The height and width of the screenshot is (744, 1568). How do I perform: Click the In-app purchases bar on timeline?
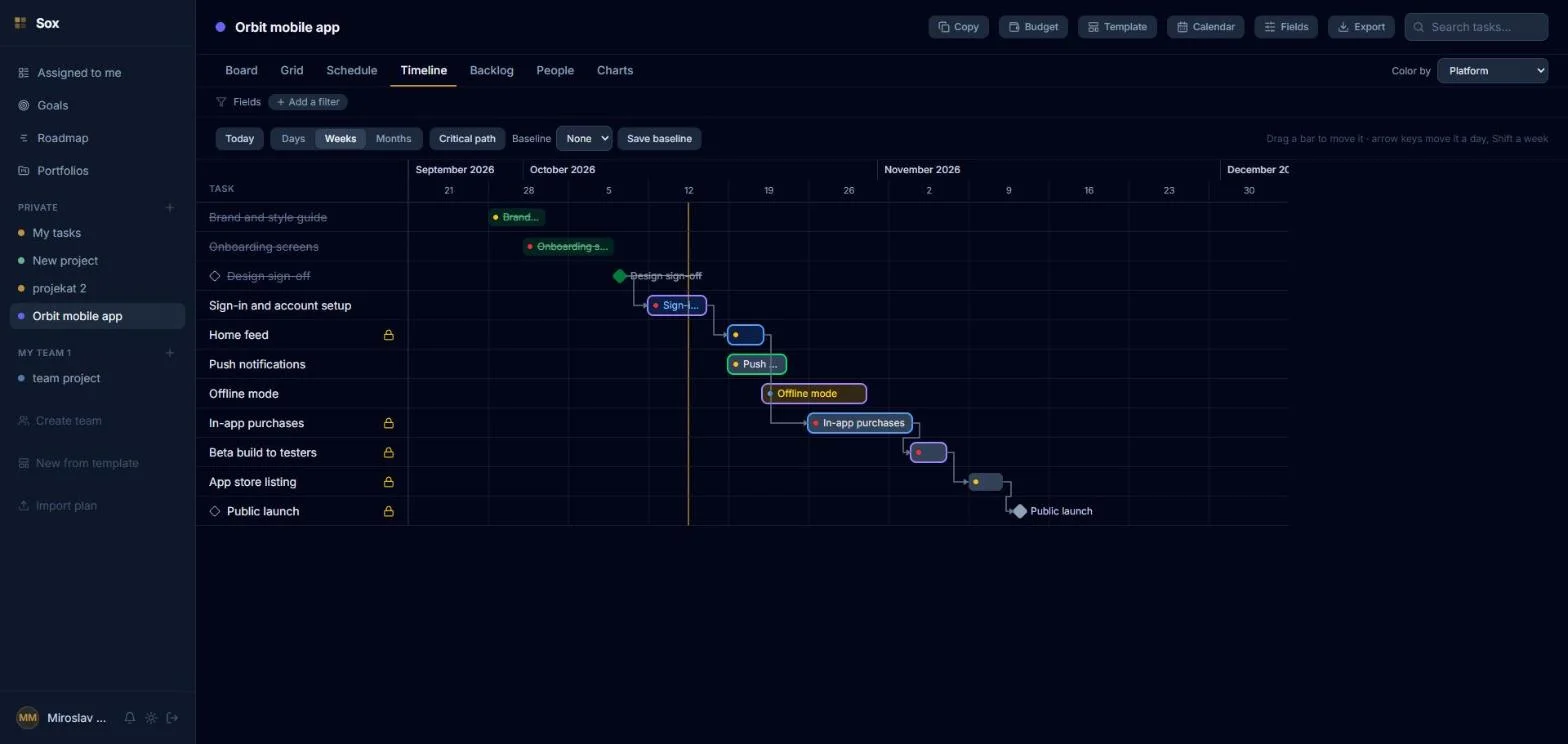point(860,423)
